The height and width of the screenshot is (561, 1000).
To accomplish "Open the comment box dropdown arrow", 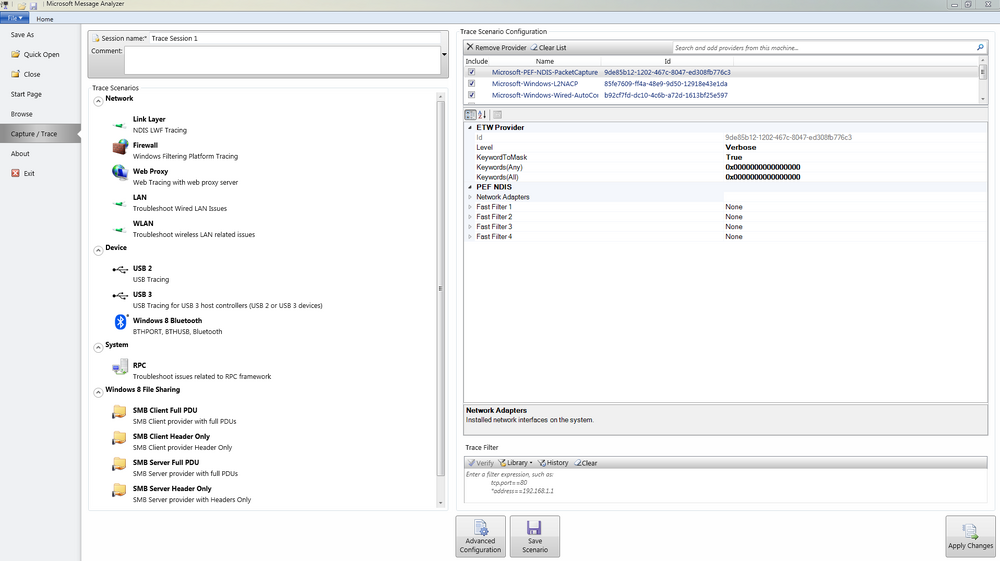I will (445, 54).
